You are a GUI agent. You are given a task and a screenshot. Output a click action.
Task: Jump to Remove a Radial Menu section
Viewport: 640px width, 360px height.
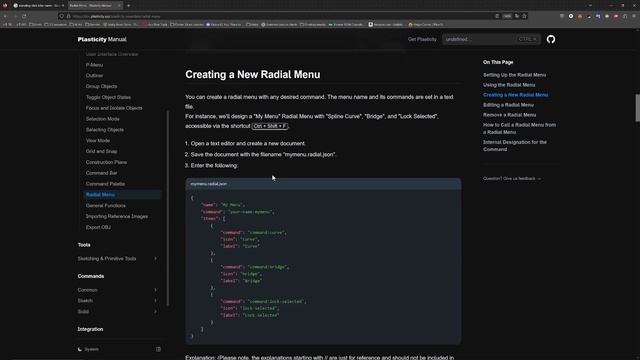tap(509, 115)
